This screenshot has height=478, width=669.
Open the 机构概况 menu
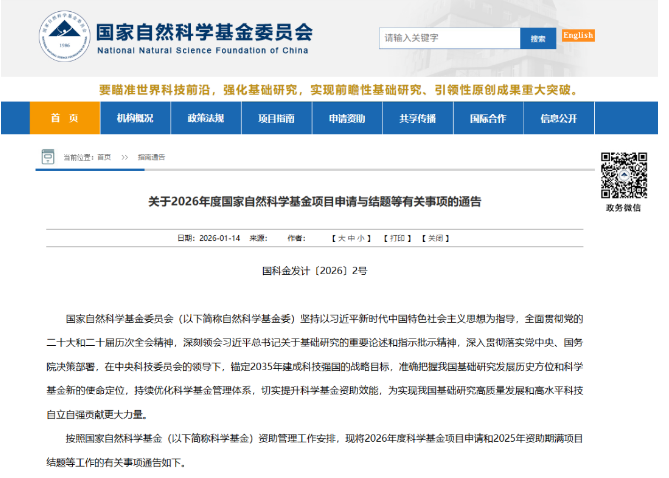coord(135,118)
